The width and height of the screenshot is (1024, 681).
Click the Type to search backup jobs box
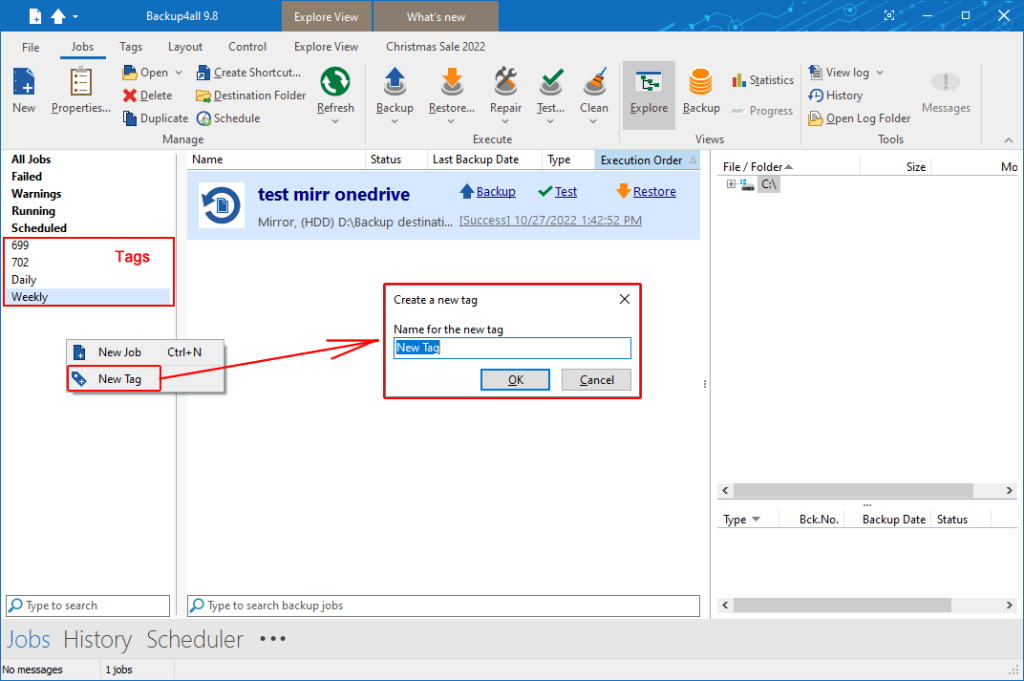tap(443, 606)
